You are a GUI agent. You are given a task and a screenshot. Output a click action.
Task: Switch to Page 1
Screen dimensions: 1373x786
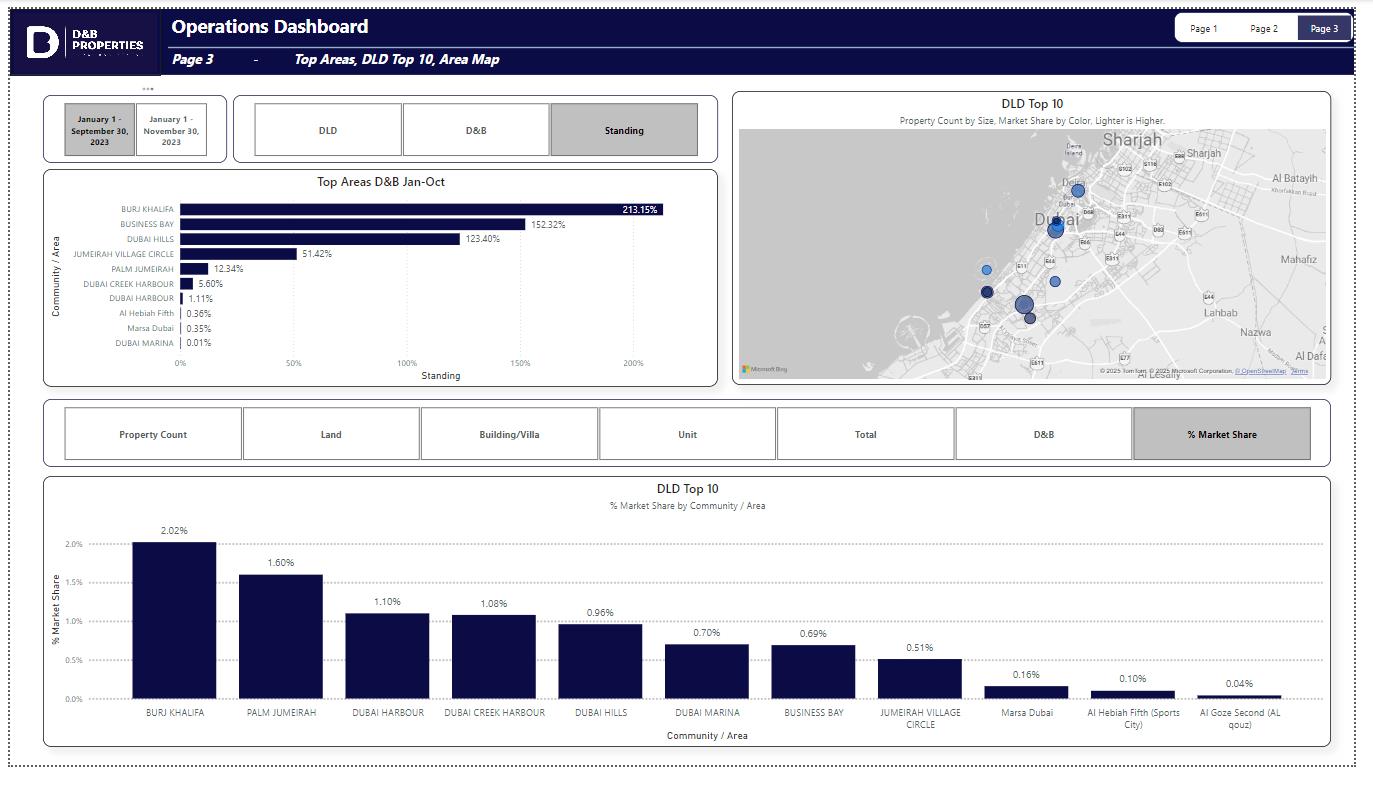(1204, 28)
